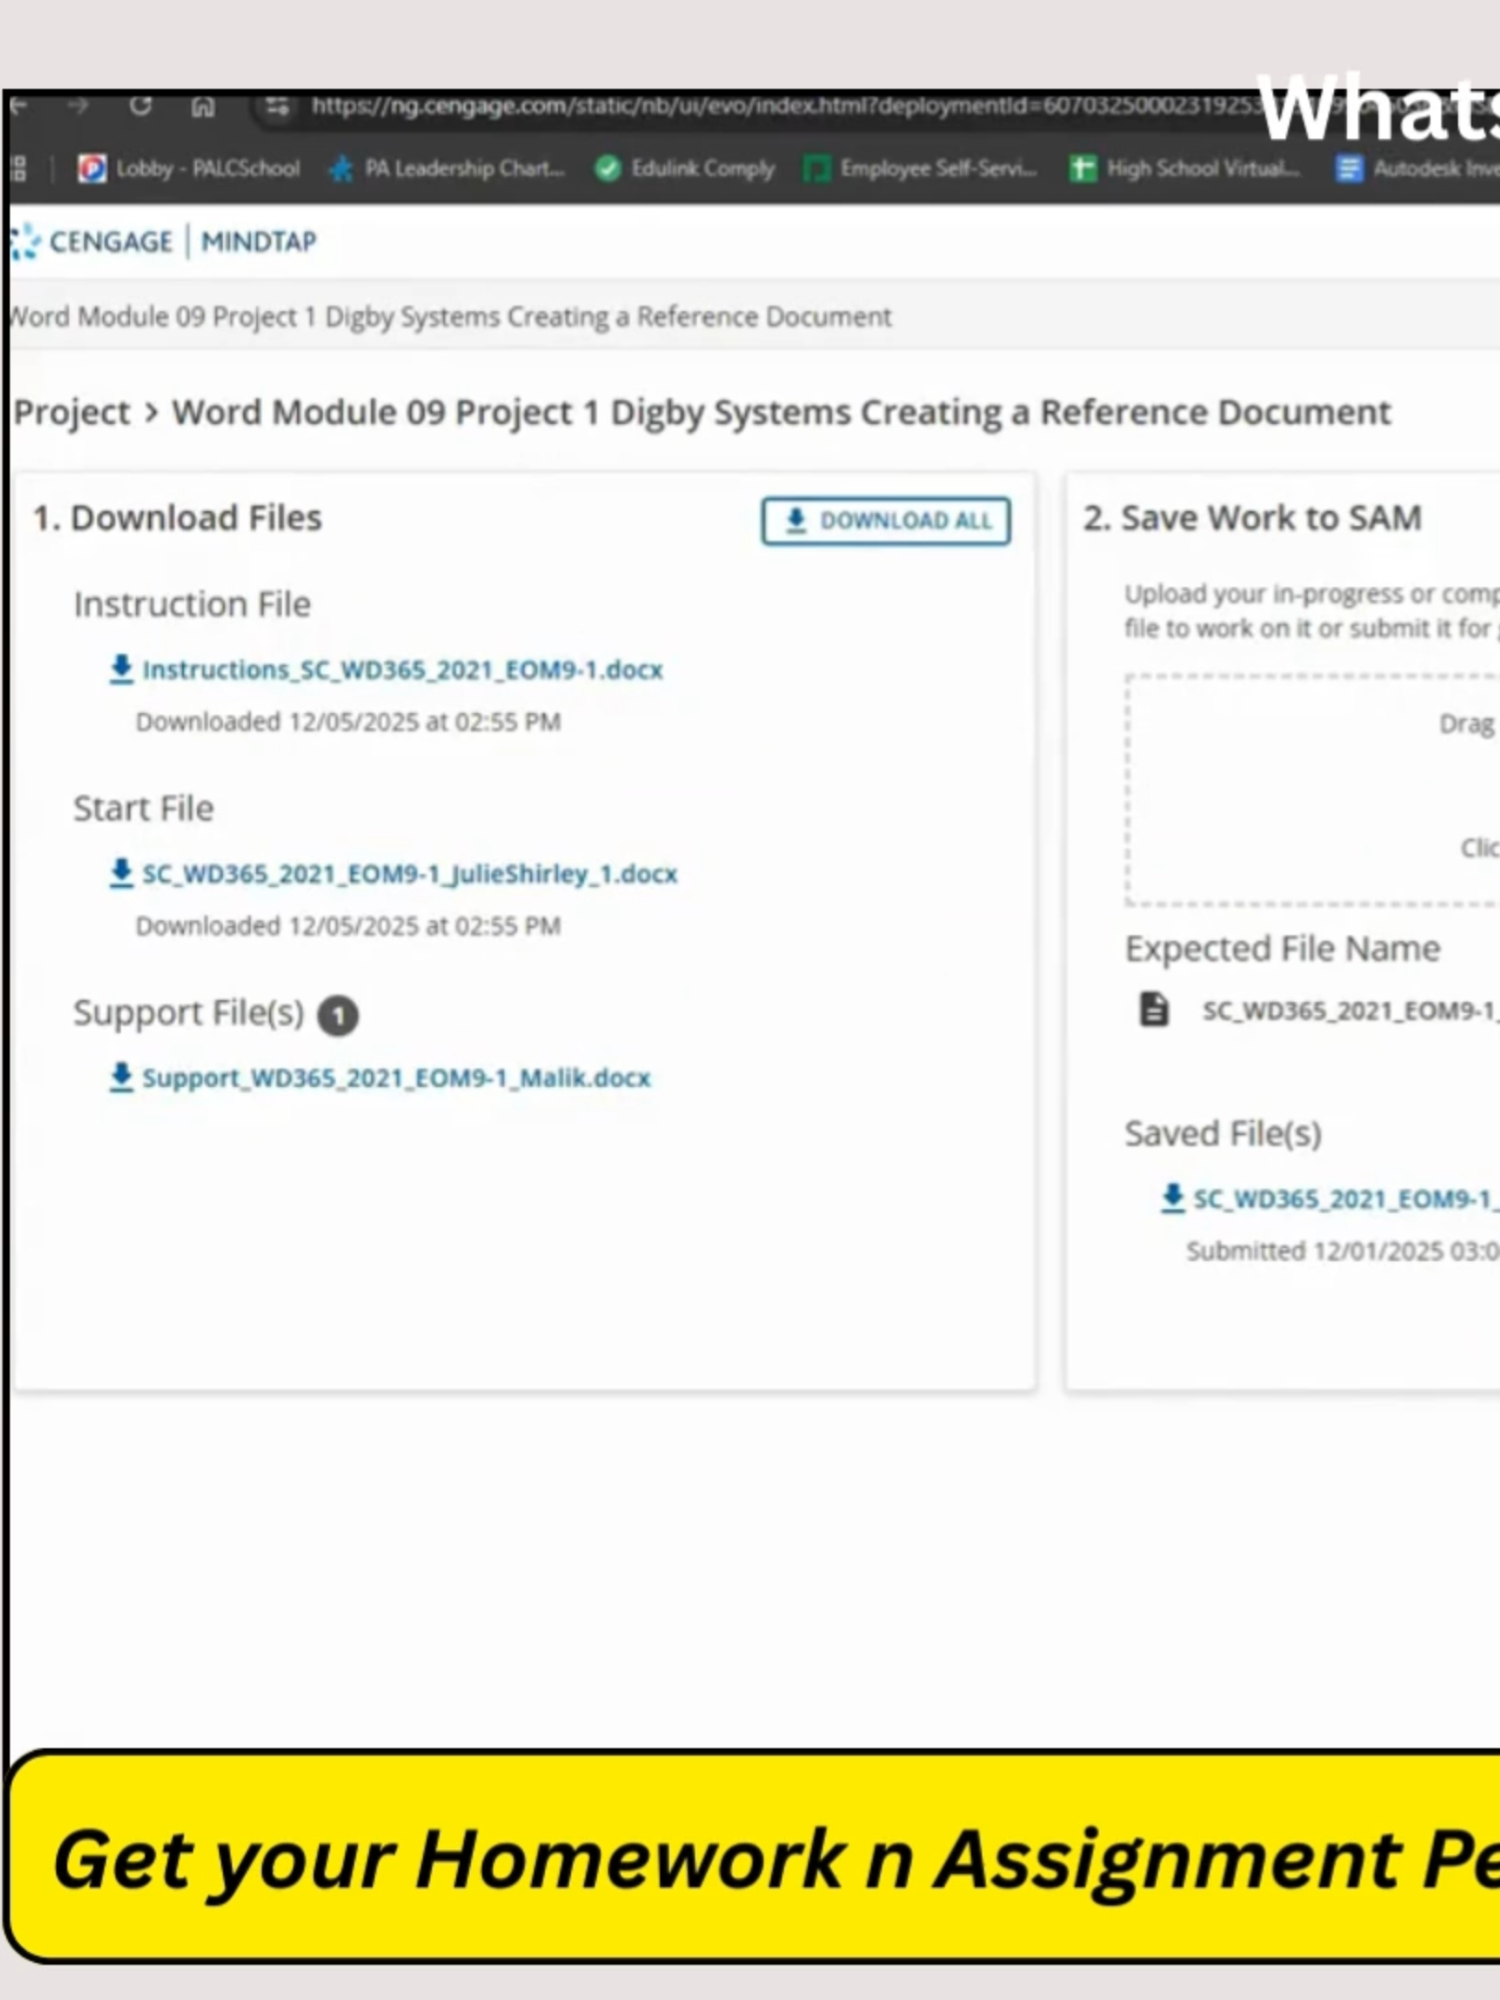Open site information icon beside the URL

tap(277, 107)
